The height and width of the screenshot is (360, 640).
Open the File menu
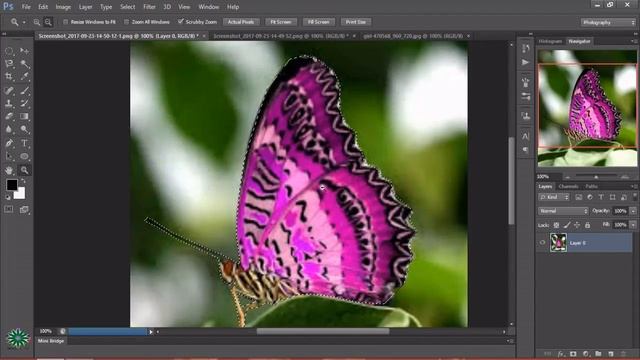point(26,7)
